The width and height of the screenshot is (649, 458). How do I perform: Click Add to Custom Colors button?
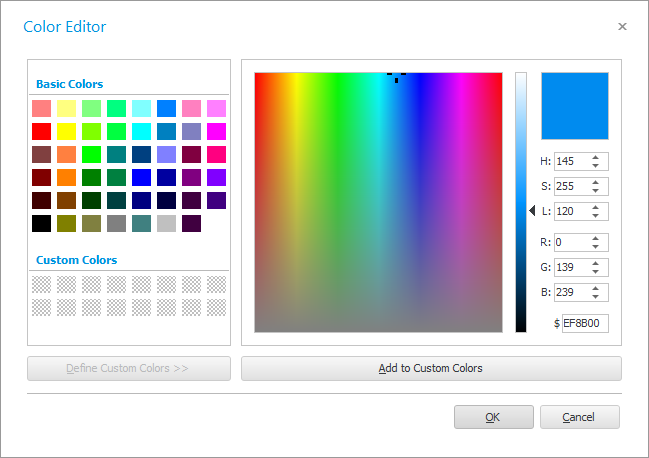(431, 368)
